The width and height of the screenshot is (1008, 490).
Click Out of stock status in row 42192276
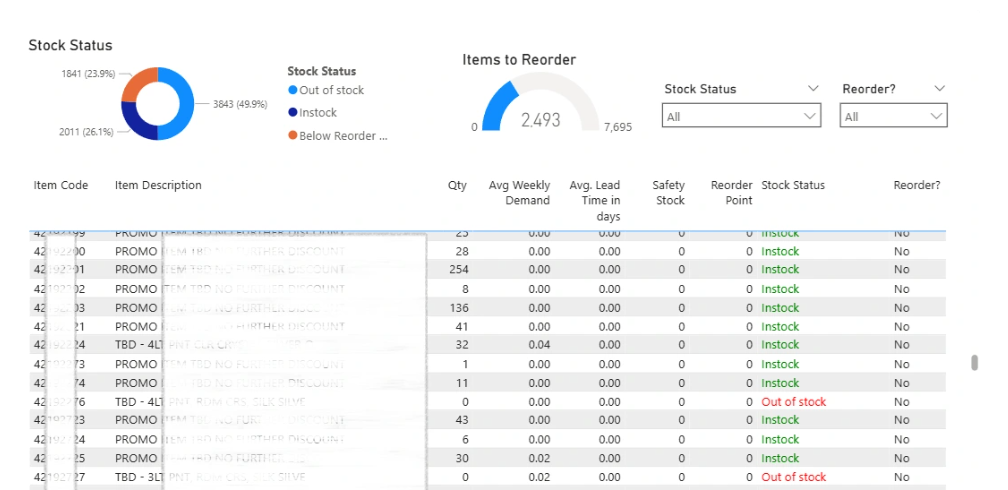click(x=794, y=402)
